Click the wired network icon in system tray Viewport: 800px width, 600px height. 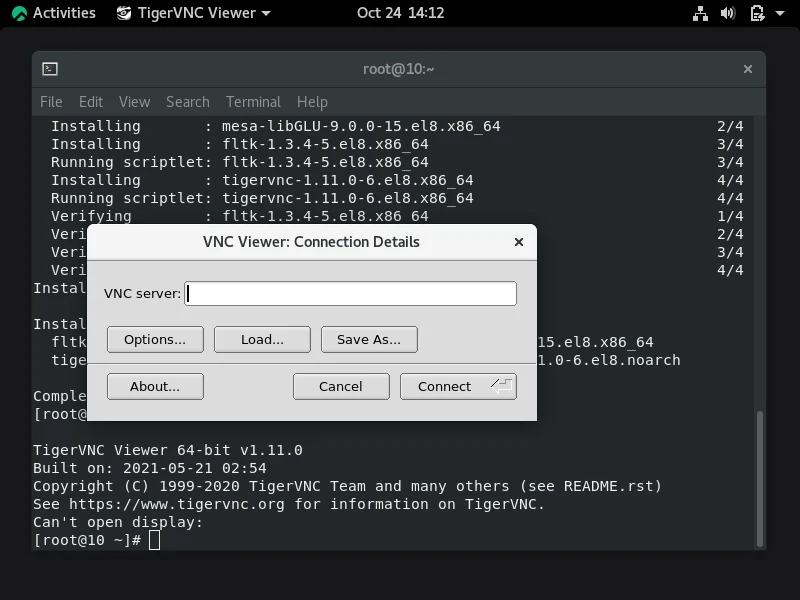click(700, 13)
